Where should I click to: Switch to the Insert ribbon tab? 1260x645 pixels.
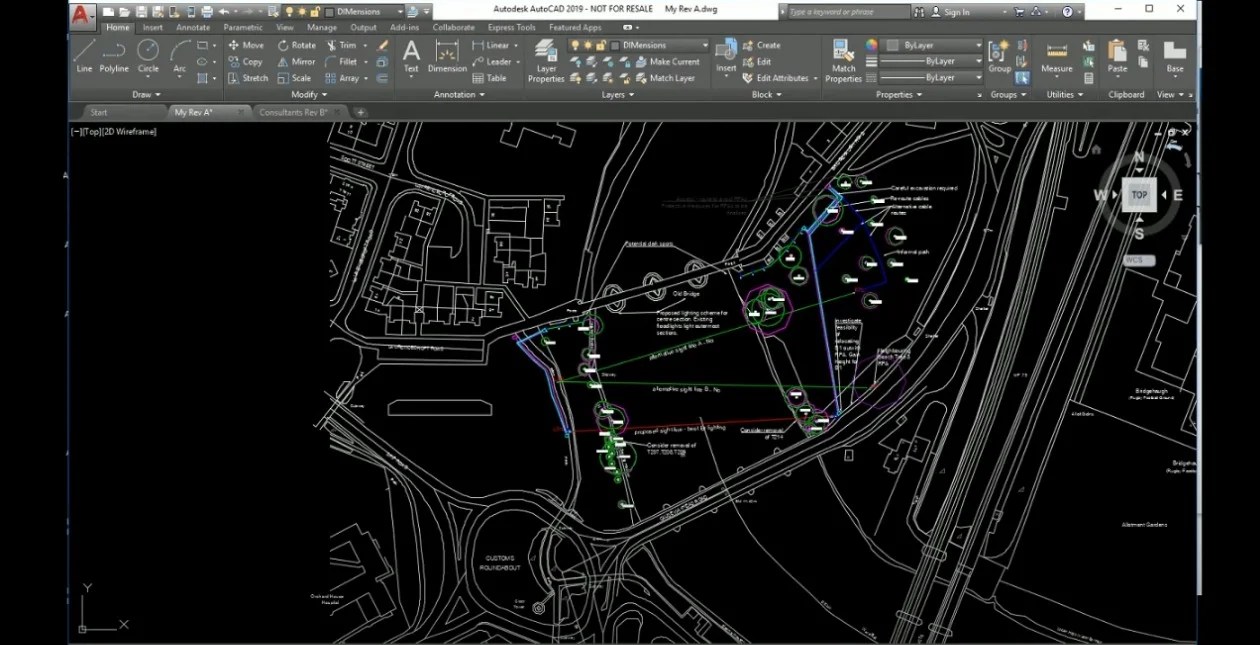[x=152, y=27]
